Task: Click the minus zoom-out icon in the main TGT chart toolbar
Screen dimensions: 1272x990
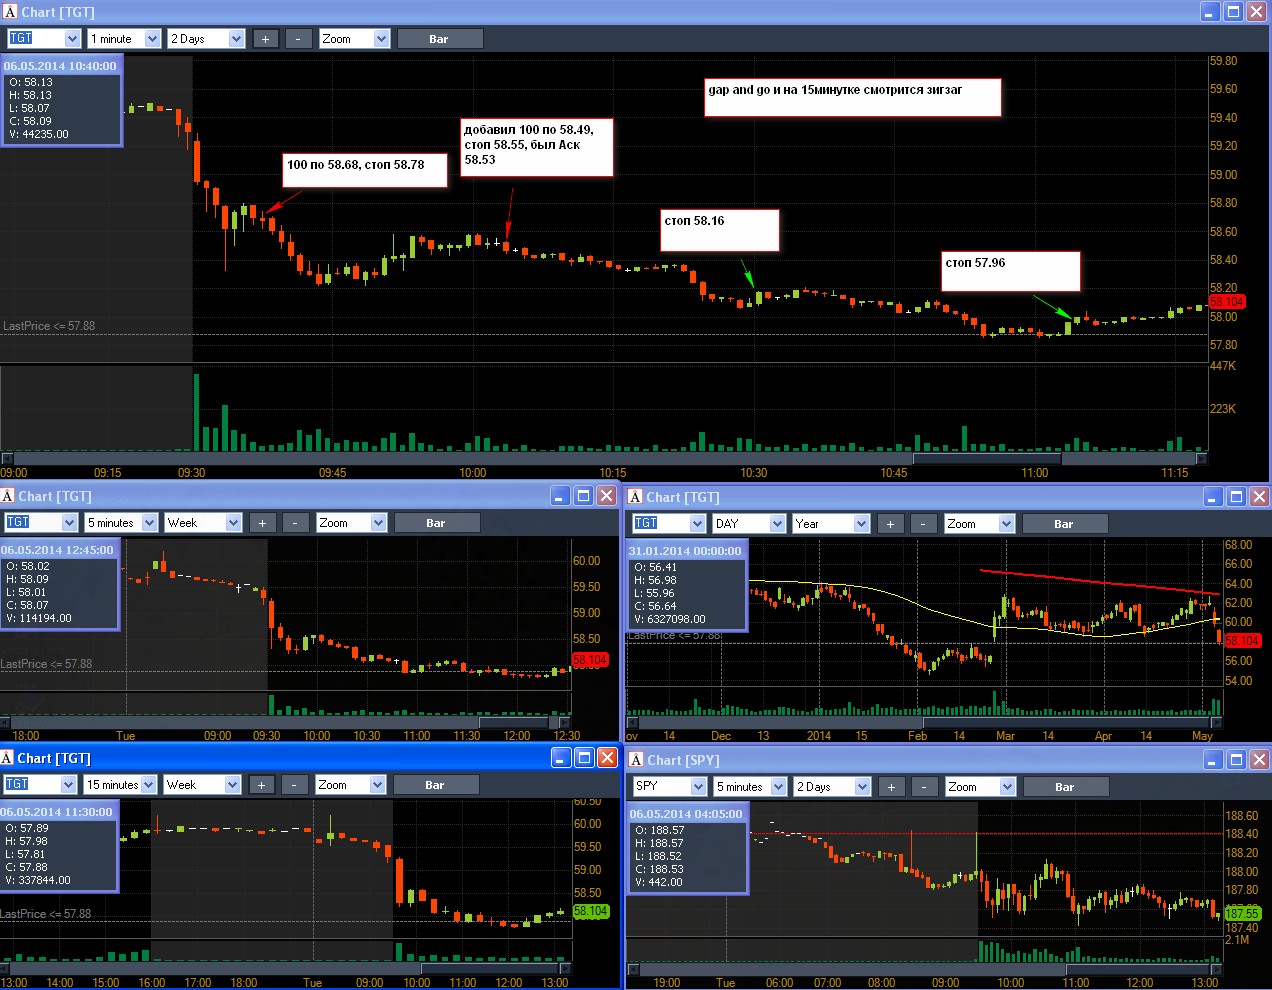Action: [298, 39]
